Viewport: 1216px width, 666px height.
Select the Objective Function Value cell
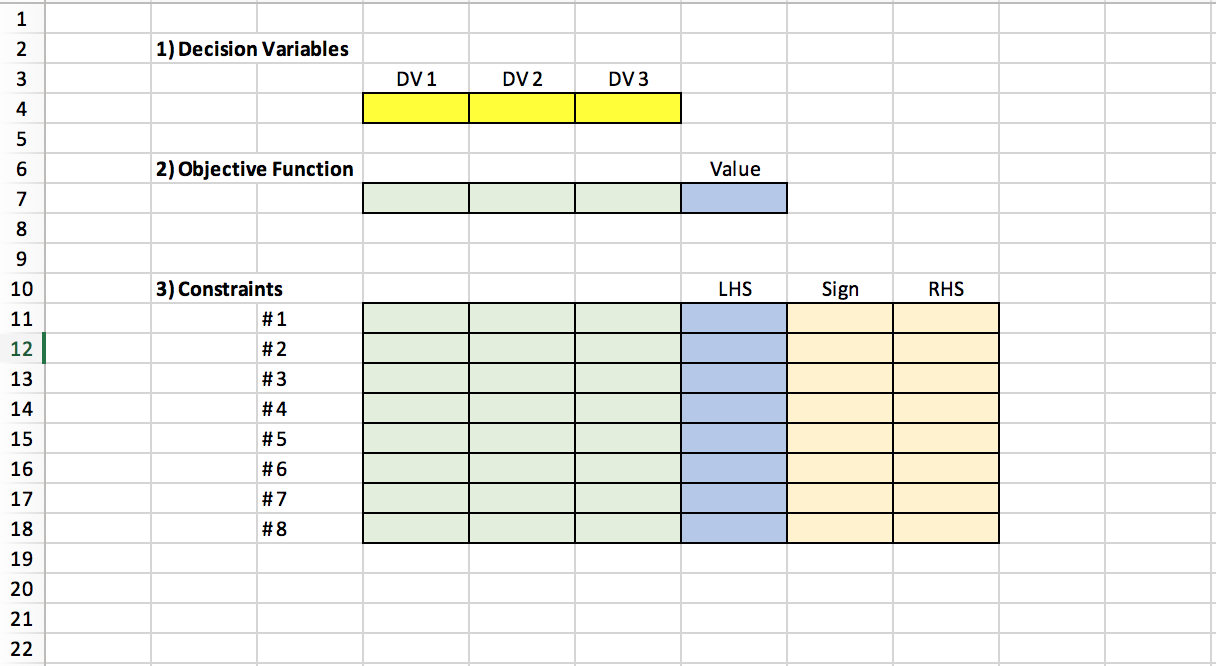click(x=734, y=198)
